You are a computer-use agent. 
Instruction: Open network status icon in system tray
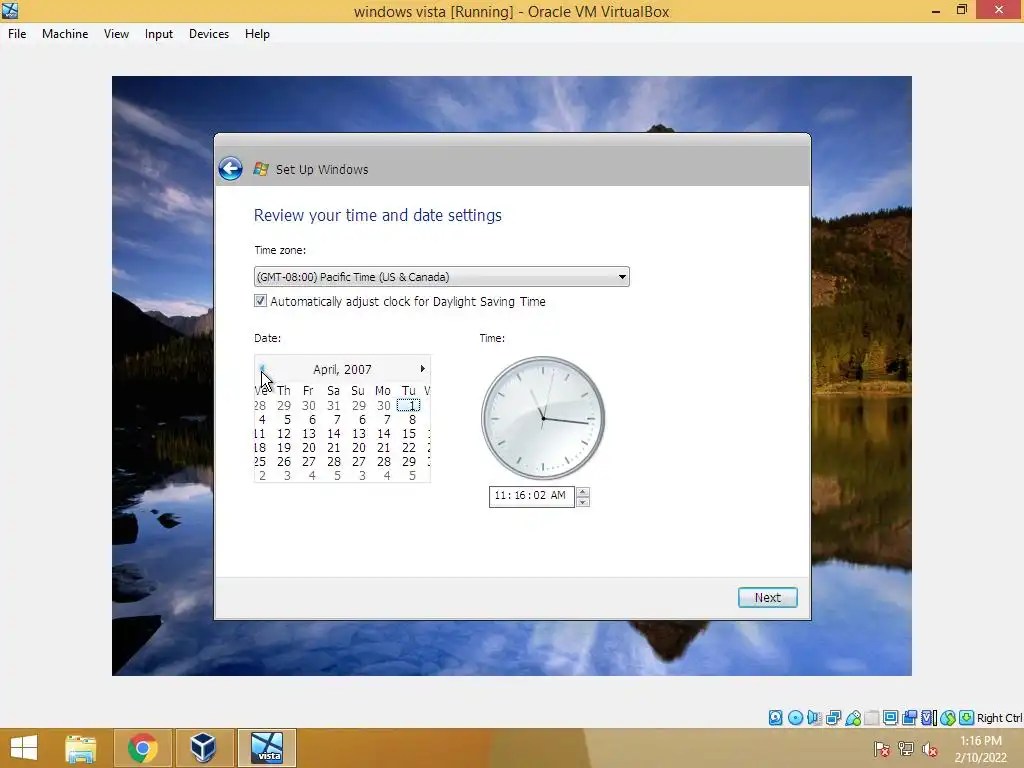pos(905,748)
